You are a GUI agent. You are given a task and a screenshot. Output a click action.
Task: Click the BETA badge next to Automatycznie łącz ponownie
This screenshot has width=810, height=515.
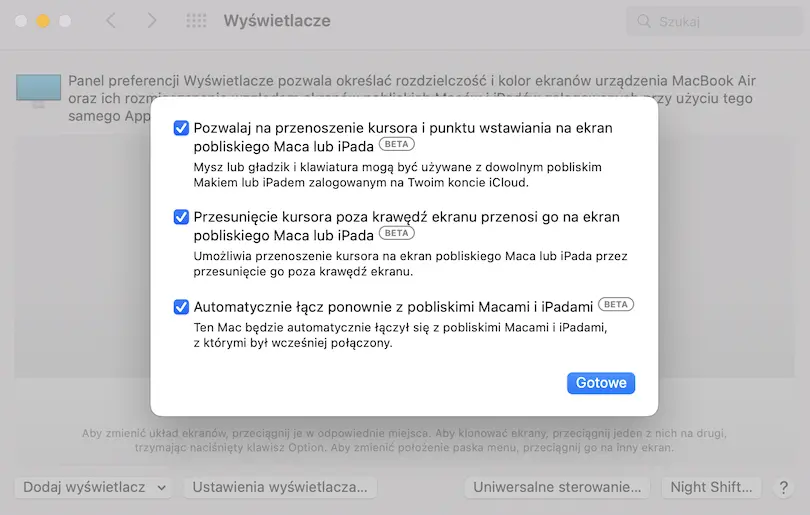point(616,305)
